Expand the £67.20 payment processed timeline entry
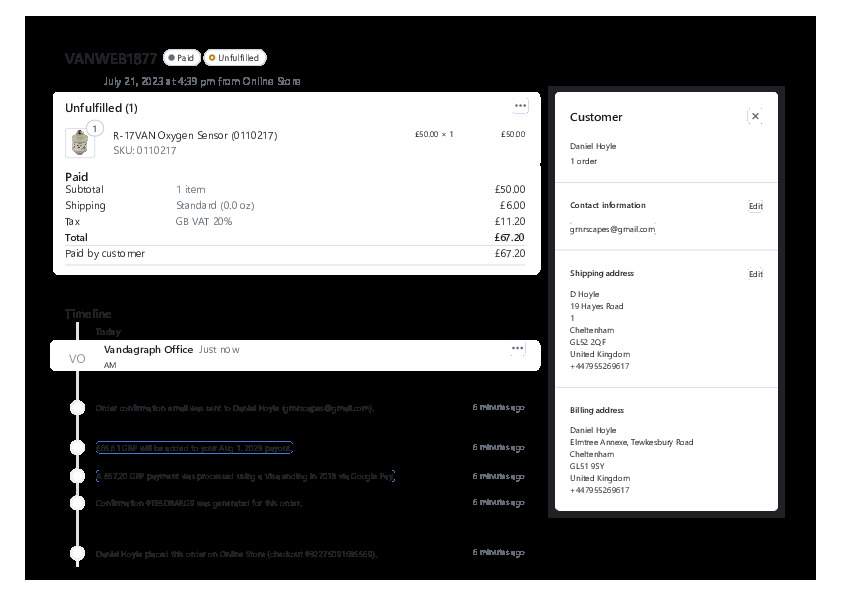842x595 pixels. [x=246, y=477]
